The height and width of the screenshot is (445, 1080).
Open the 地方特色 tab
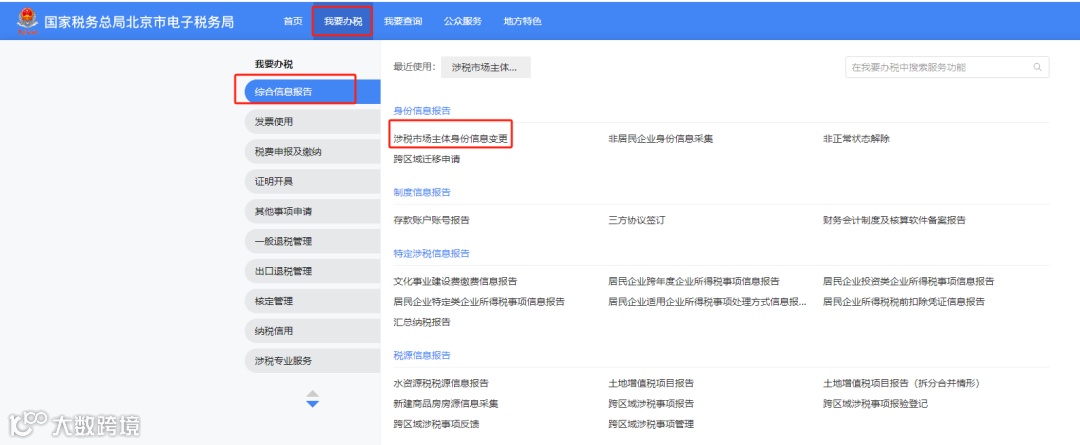(523, 21)
